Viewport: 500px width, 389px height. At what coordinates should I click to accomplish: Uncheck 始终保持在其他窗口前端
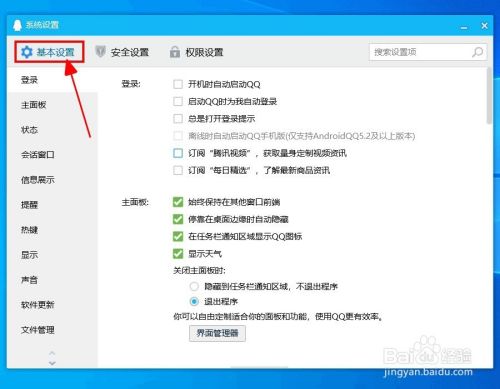pos(178,202)
